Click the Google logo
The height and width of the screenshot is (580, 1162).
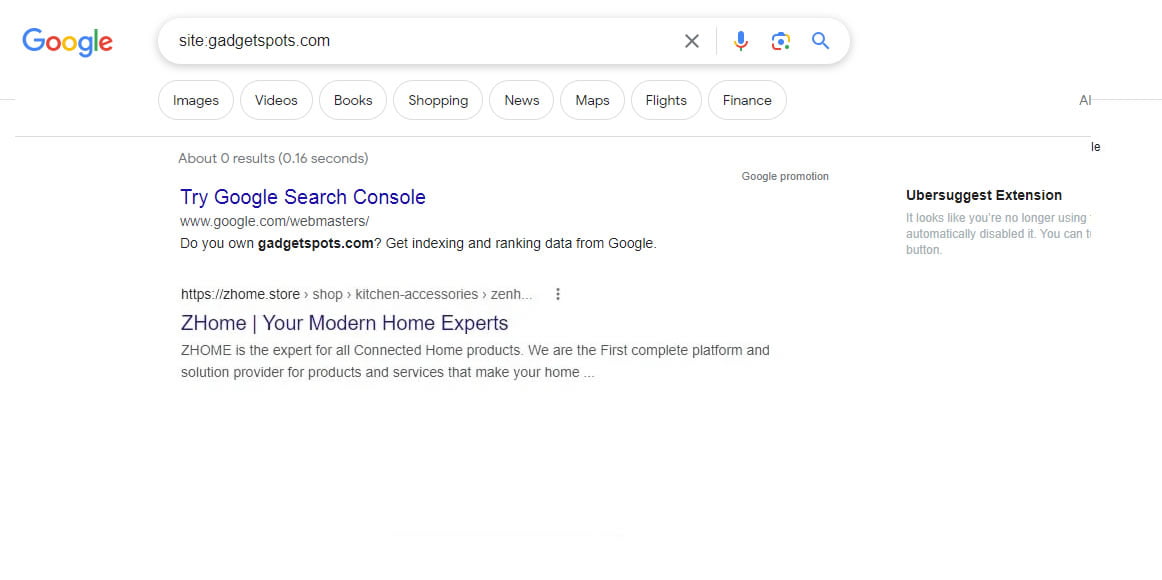(x=67, y=41)
